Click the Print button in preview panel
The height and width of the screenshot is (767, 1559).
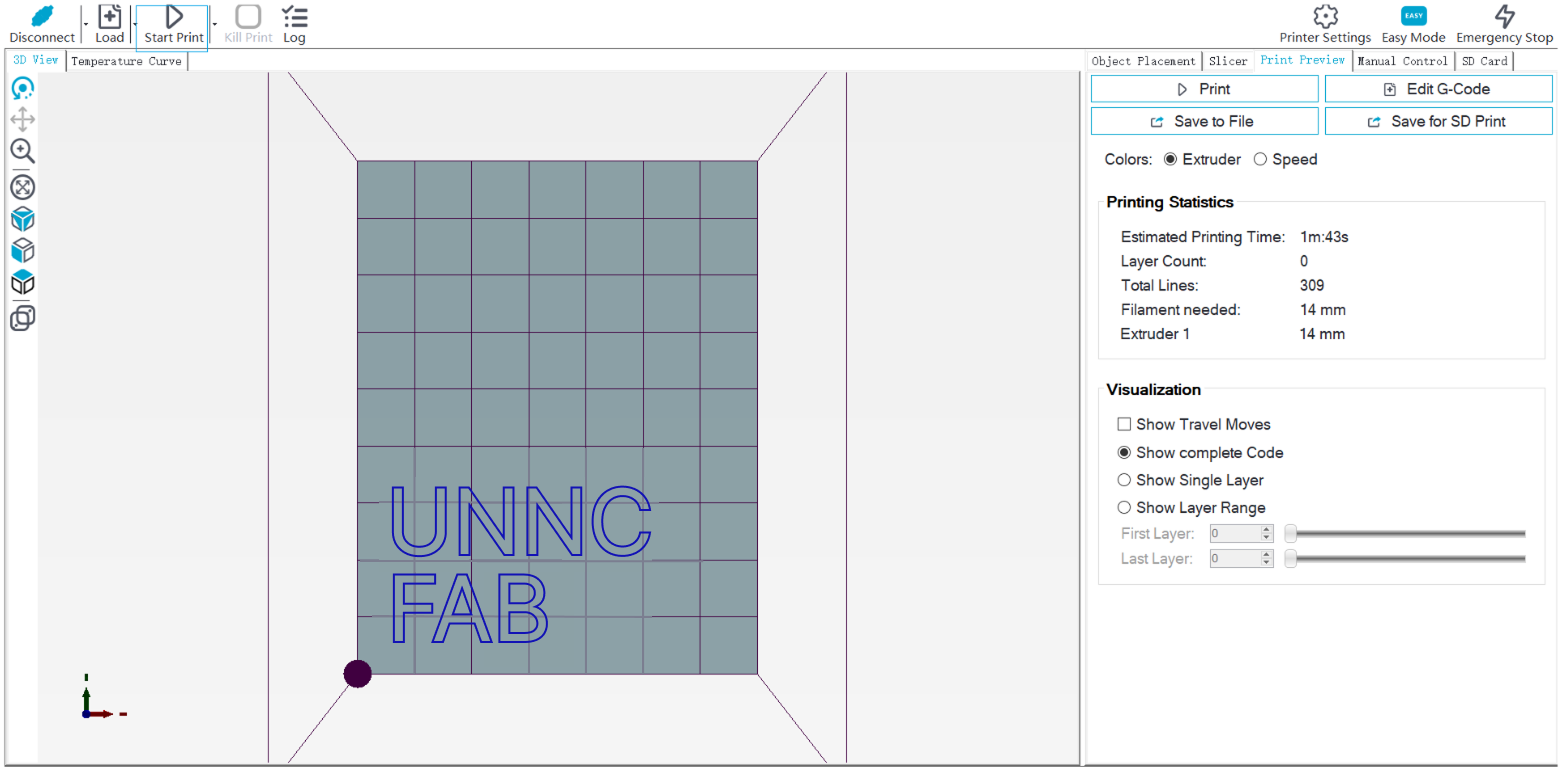tap(1204, 89)
